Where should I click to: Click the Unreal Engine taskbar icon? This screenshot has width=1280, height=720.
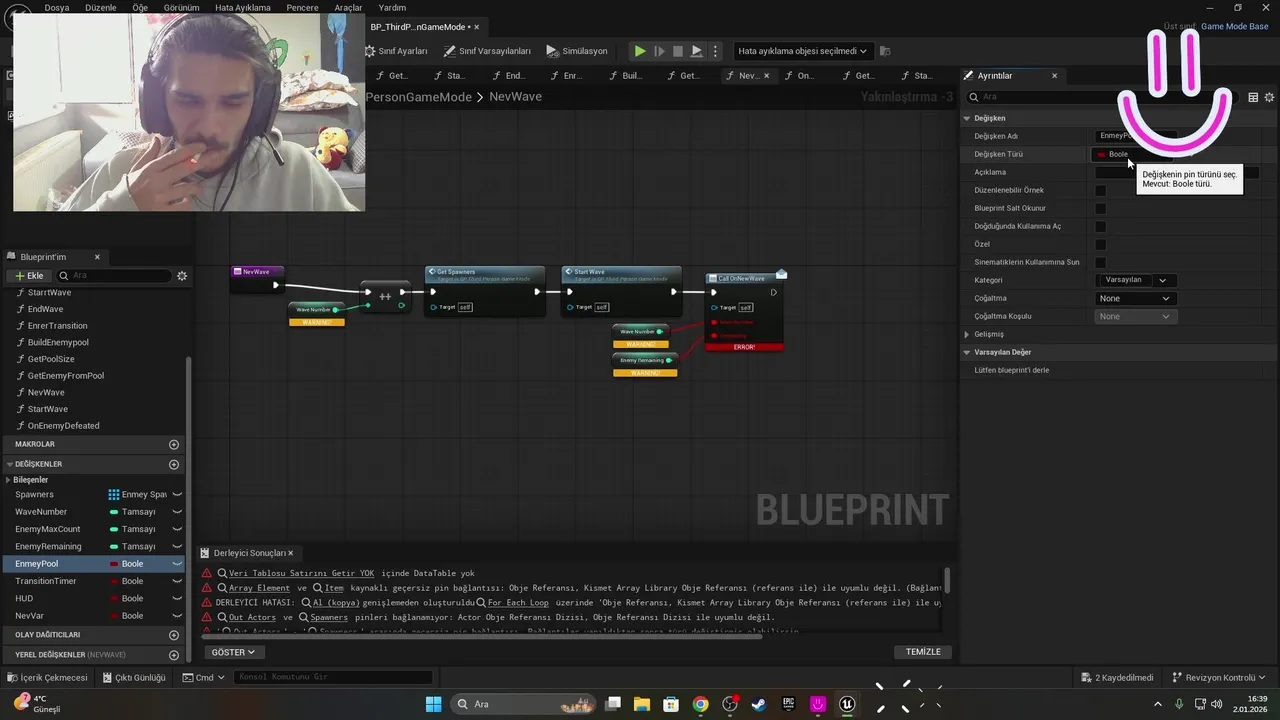848,704
